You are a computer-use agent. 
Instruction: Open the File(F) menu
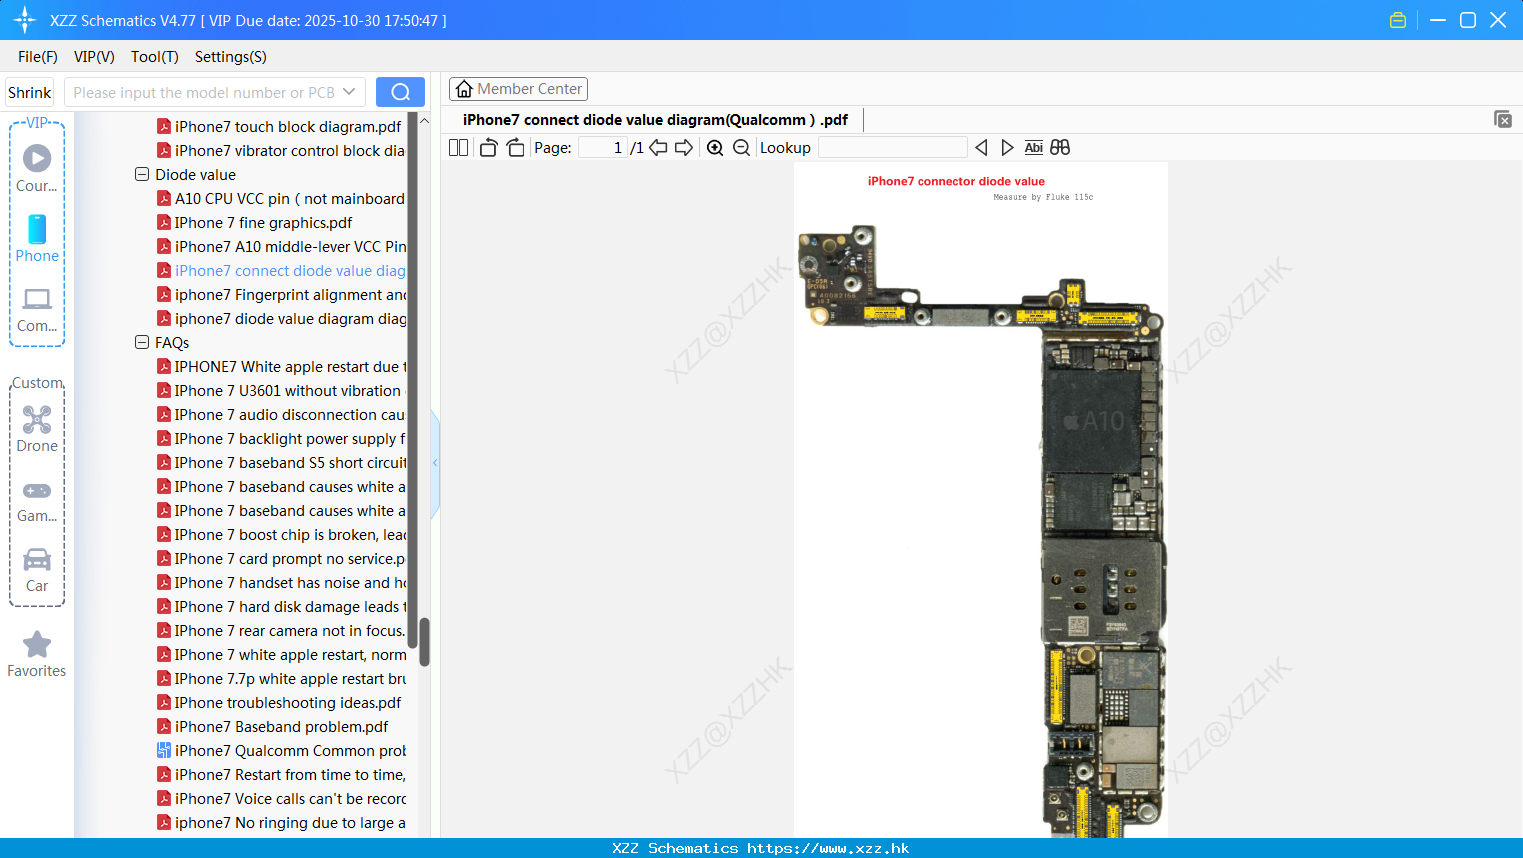[x=38, y=57]
